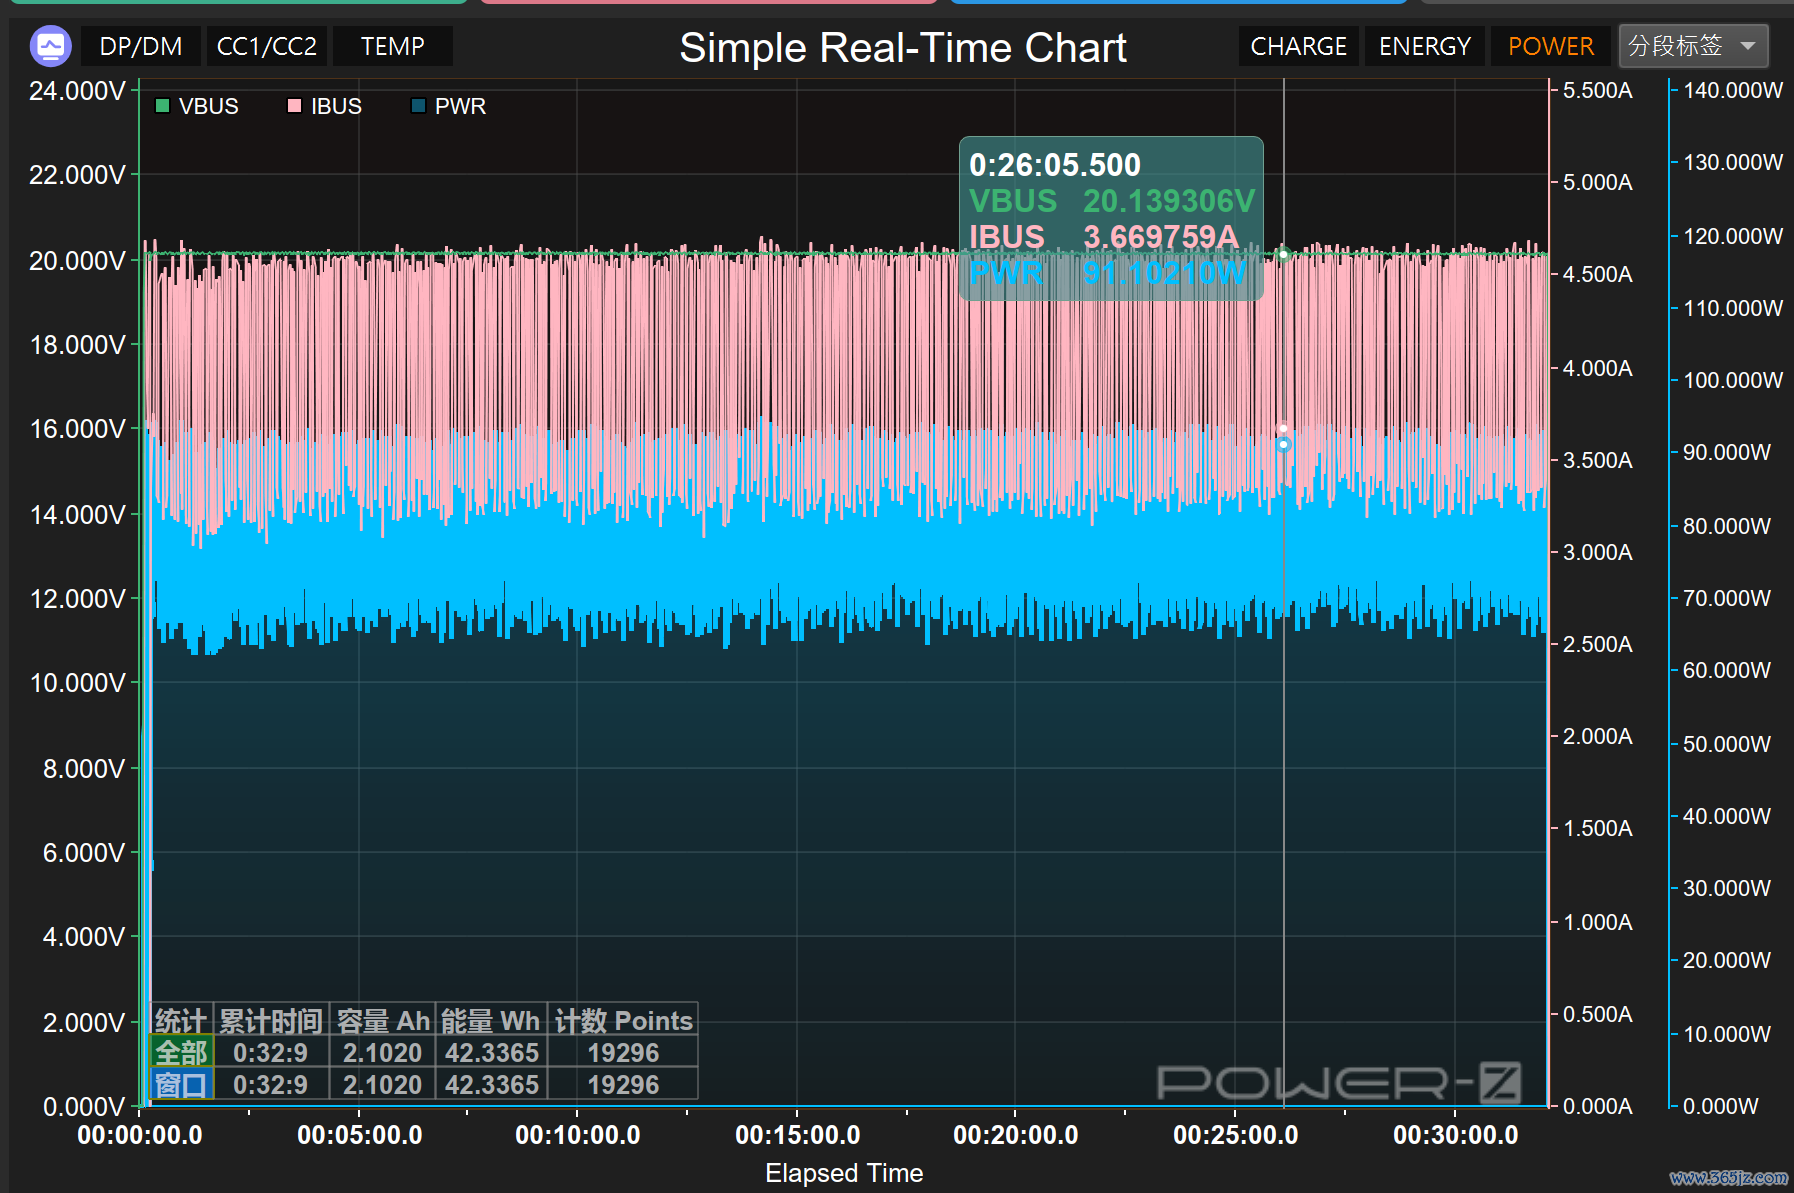Viewport: 1794px width, 1193px height.
Task: Click the 0:32:9 time in 全部 row
Action: pyautogui.click(x=270, y=1053)
